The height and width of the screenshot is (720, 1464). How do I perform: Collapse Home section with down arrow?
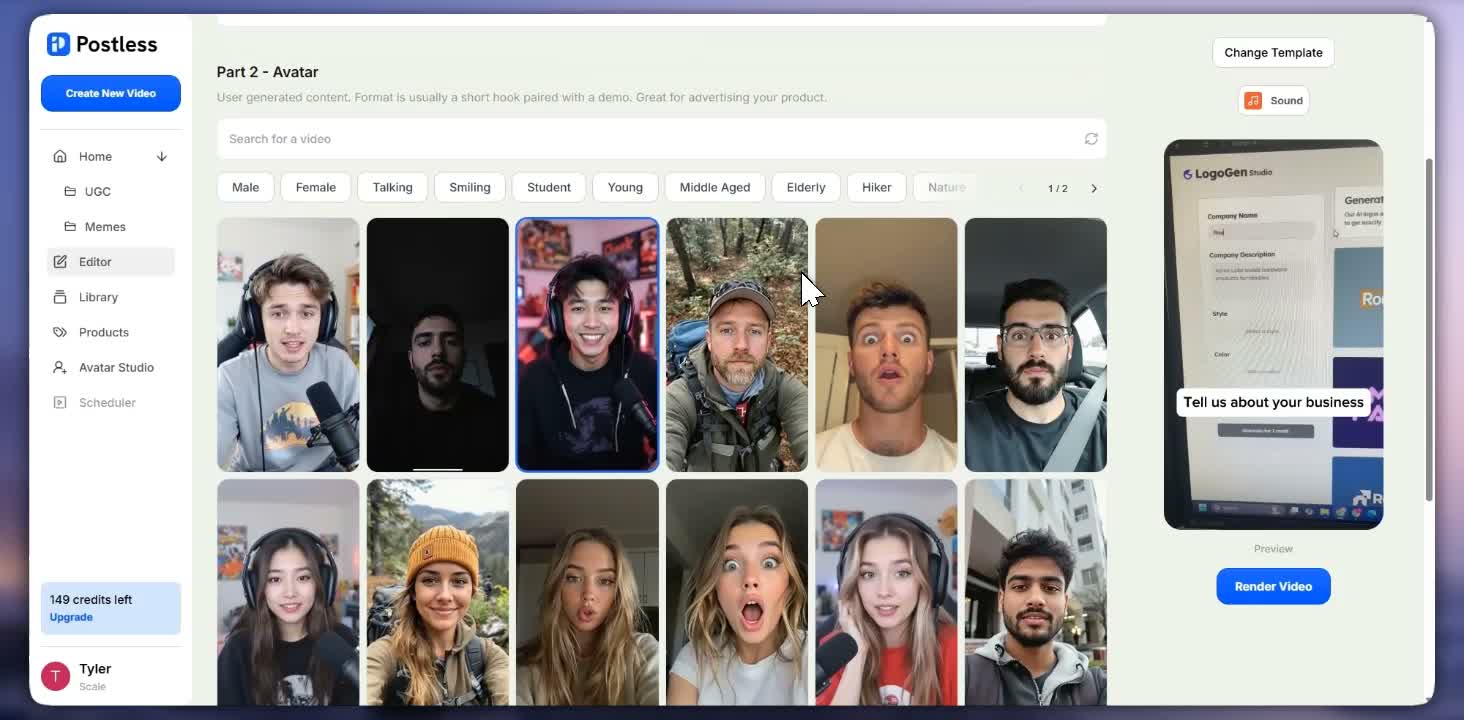point(161,157)
